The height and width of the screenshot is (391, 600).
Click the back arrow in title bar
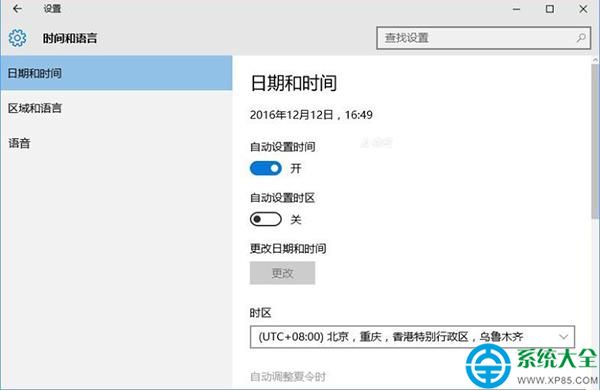(17, 8)
